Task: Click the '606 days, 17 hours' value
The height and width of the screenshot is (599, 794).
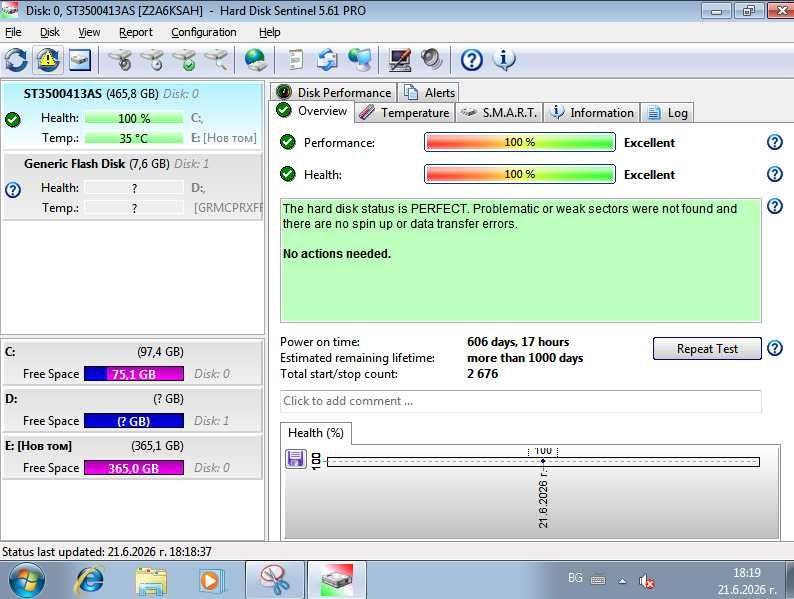Action: (x=518, y=342)
